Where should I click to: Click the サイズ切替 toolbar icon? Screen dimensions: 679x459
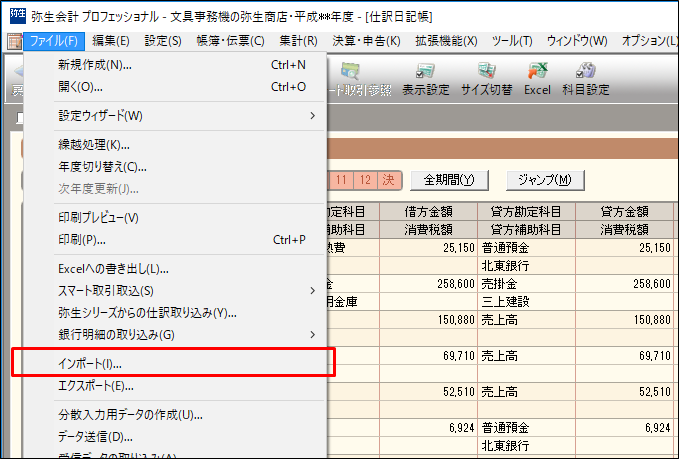pos(486,79)
